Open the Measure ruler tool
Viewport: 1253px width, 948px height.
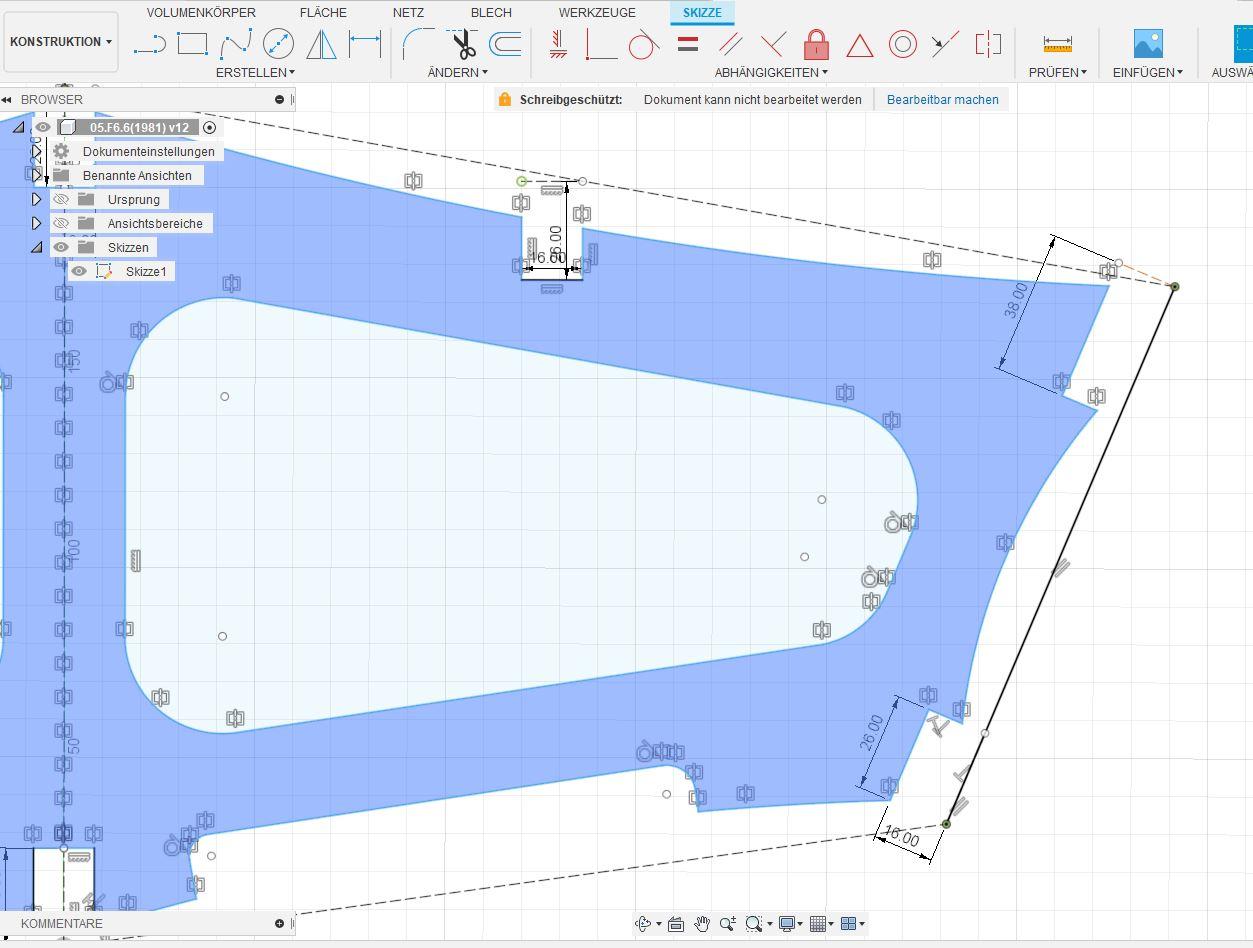(x=1057, y=44)
